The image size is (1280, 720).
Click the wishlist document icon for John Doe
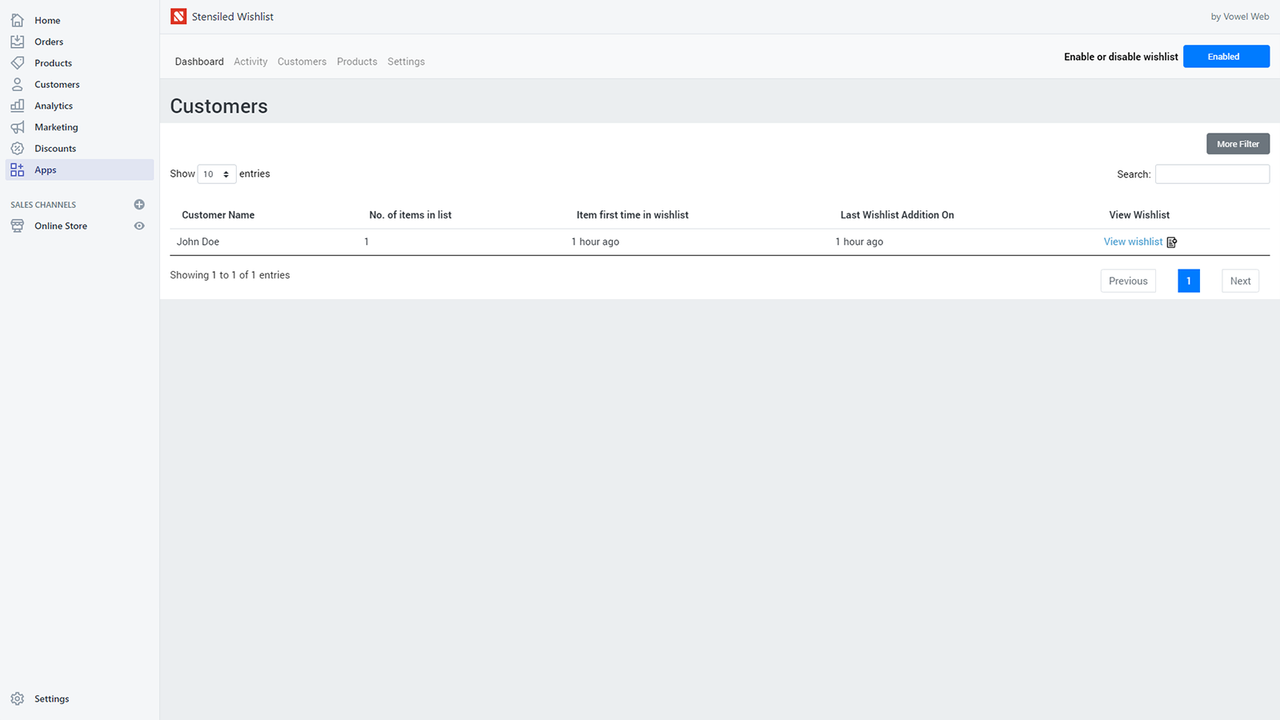coord(1172,242)
